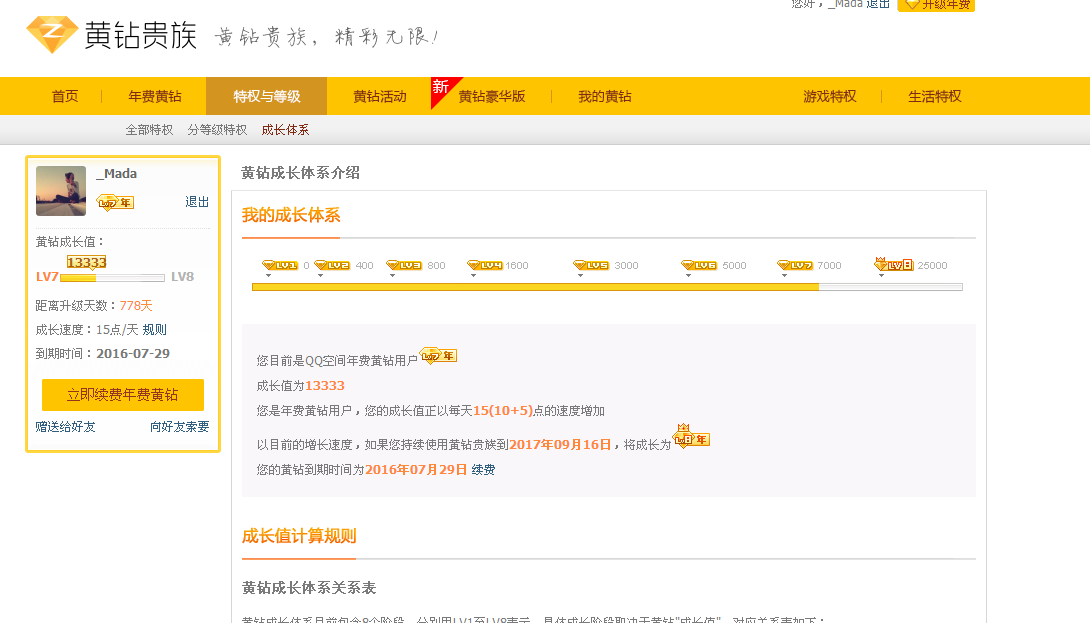The height and width of the screenshot is (623, 1090).
Task: Open the 黄钻豪华版 tab
Action: (x=492, y=96)
